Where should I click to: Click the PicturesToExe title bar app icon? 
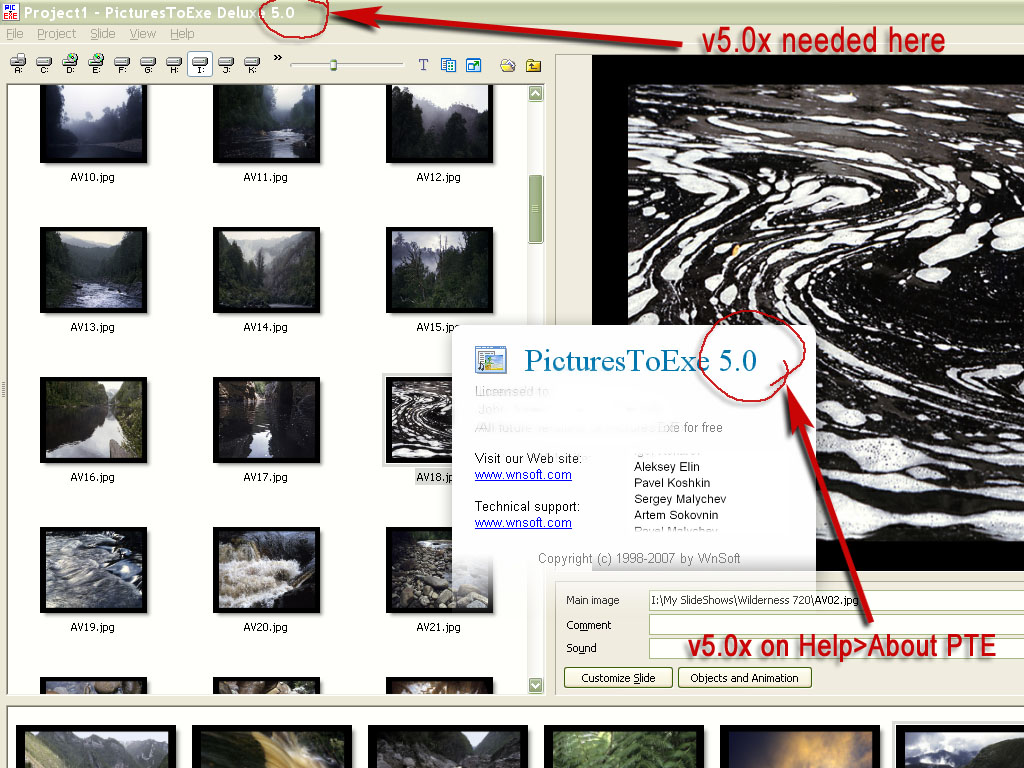[10, 11]
